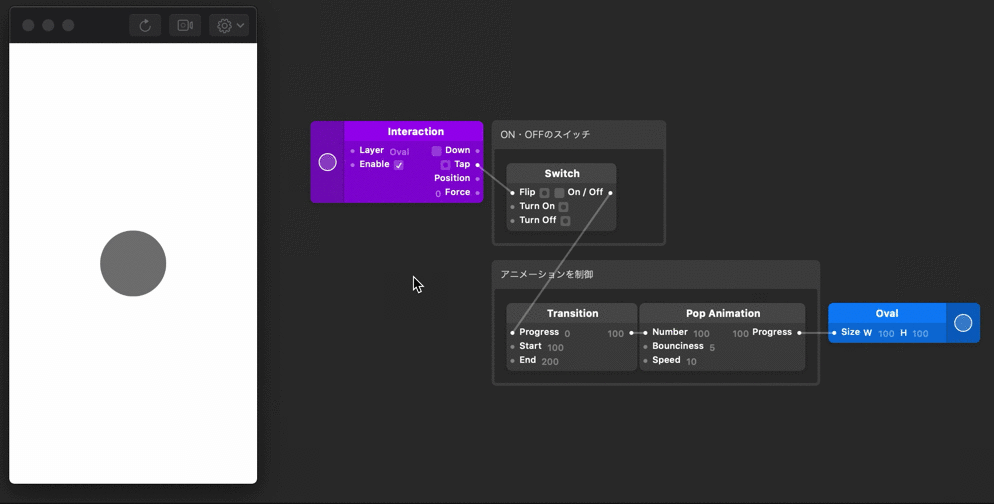Click the Turn On input port

(512, 207)
